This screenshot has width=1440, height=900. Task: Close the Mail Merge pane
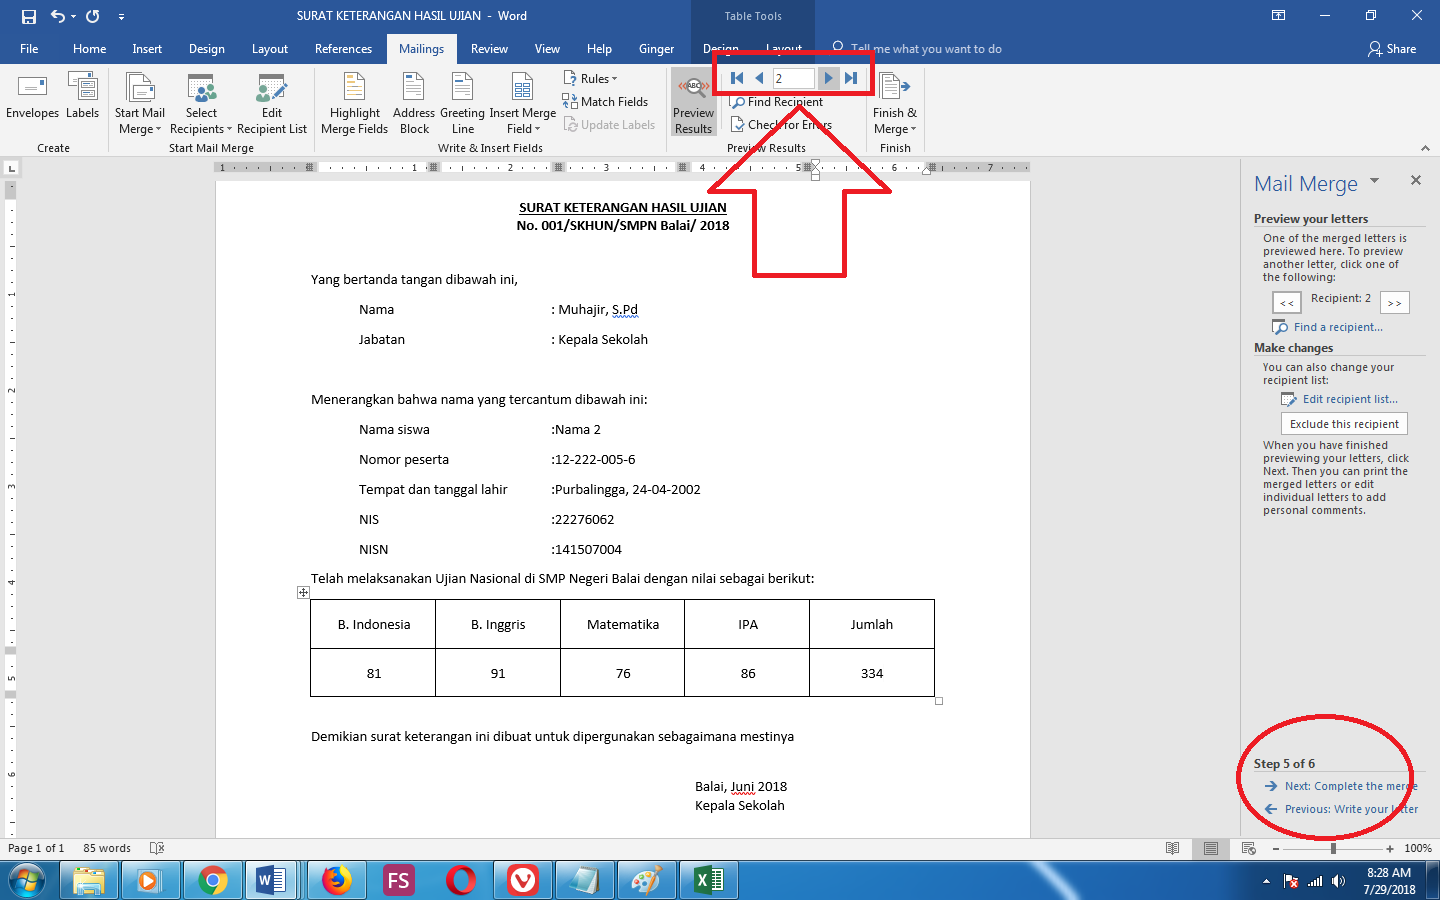coord(1415,180)
